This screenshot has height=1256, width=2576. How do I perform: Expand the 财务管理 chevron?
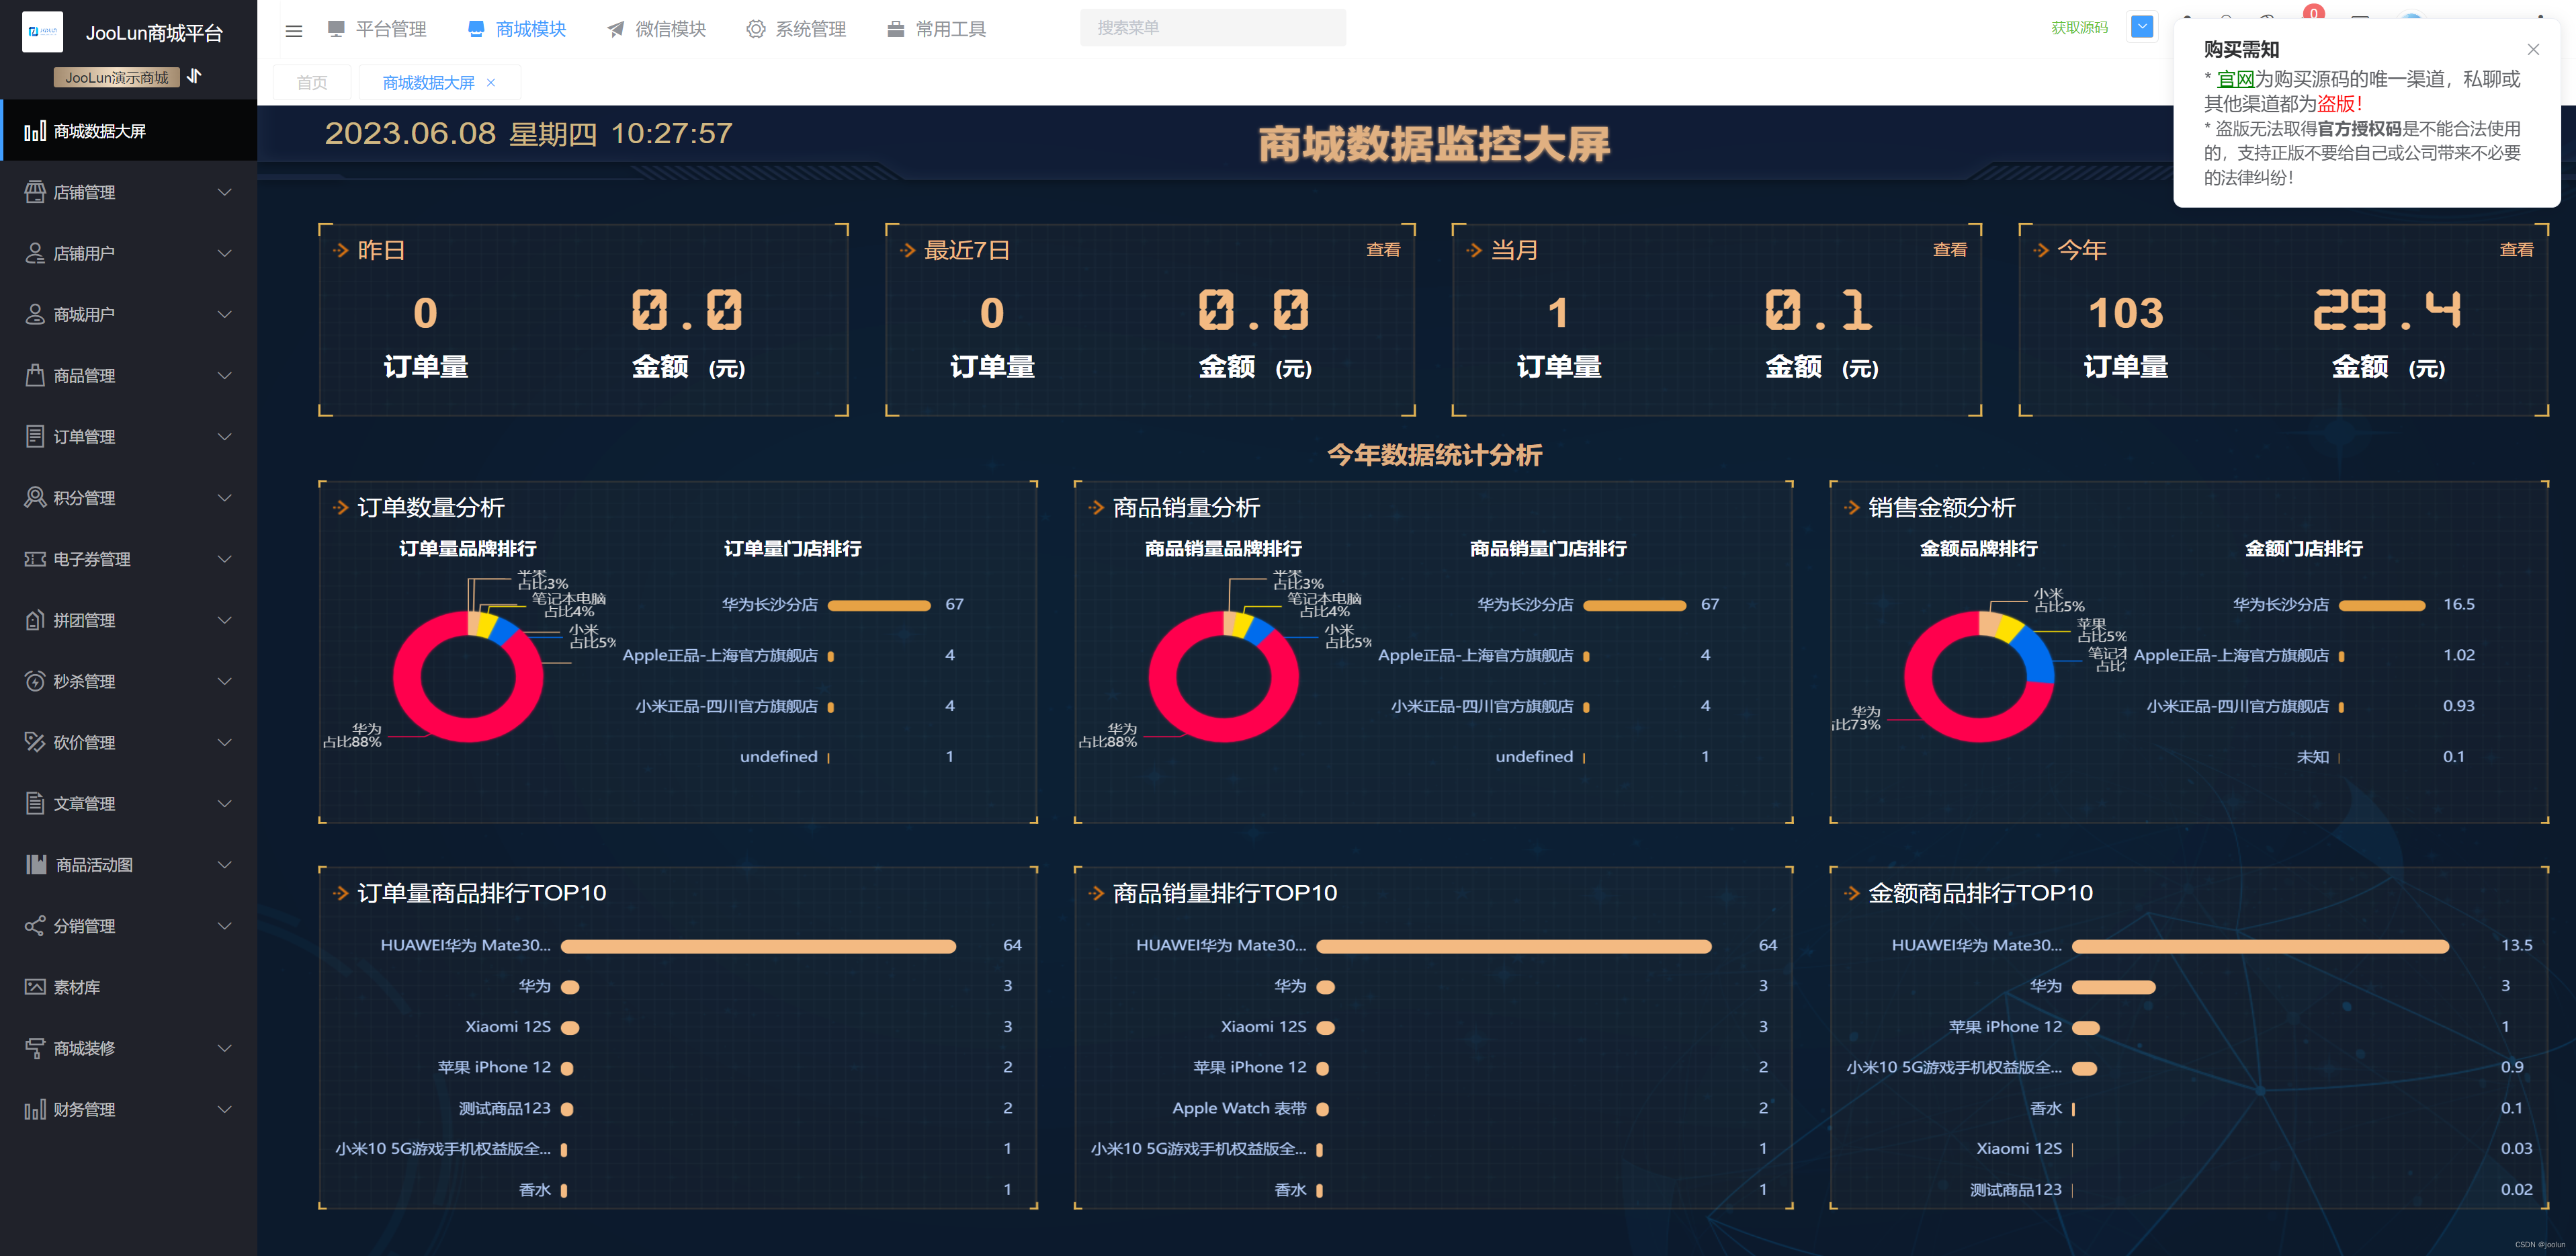point(224,1109)
